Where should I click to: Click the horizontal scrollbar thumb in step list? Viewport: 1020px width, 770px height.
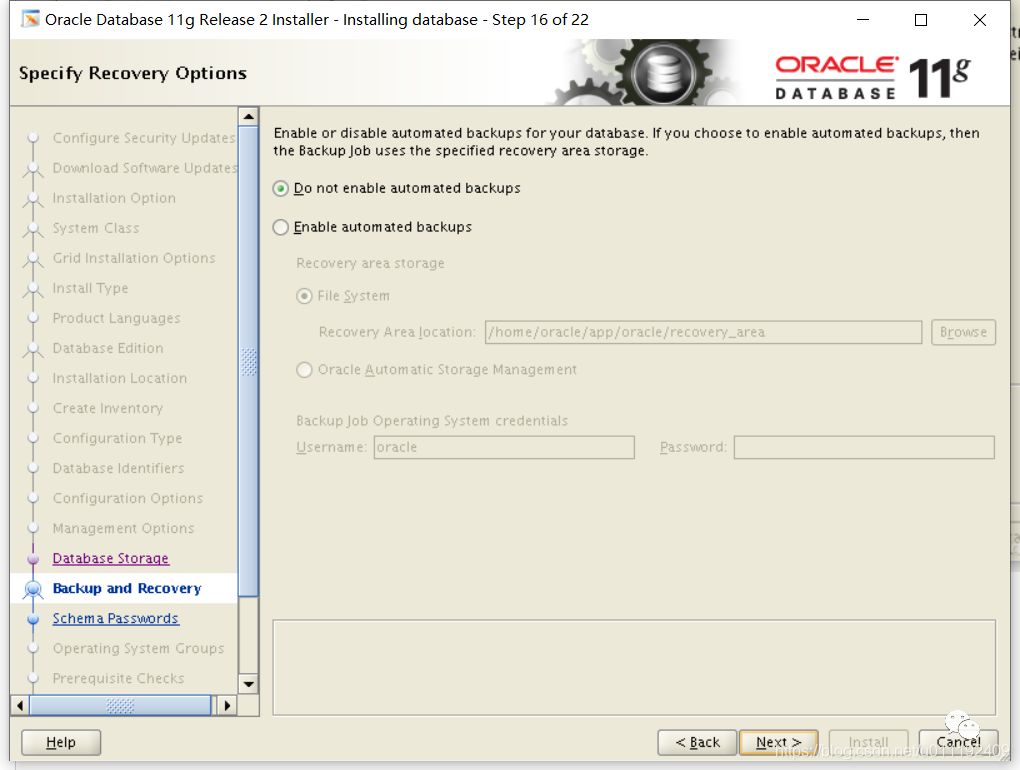click(x=120, y=706)
